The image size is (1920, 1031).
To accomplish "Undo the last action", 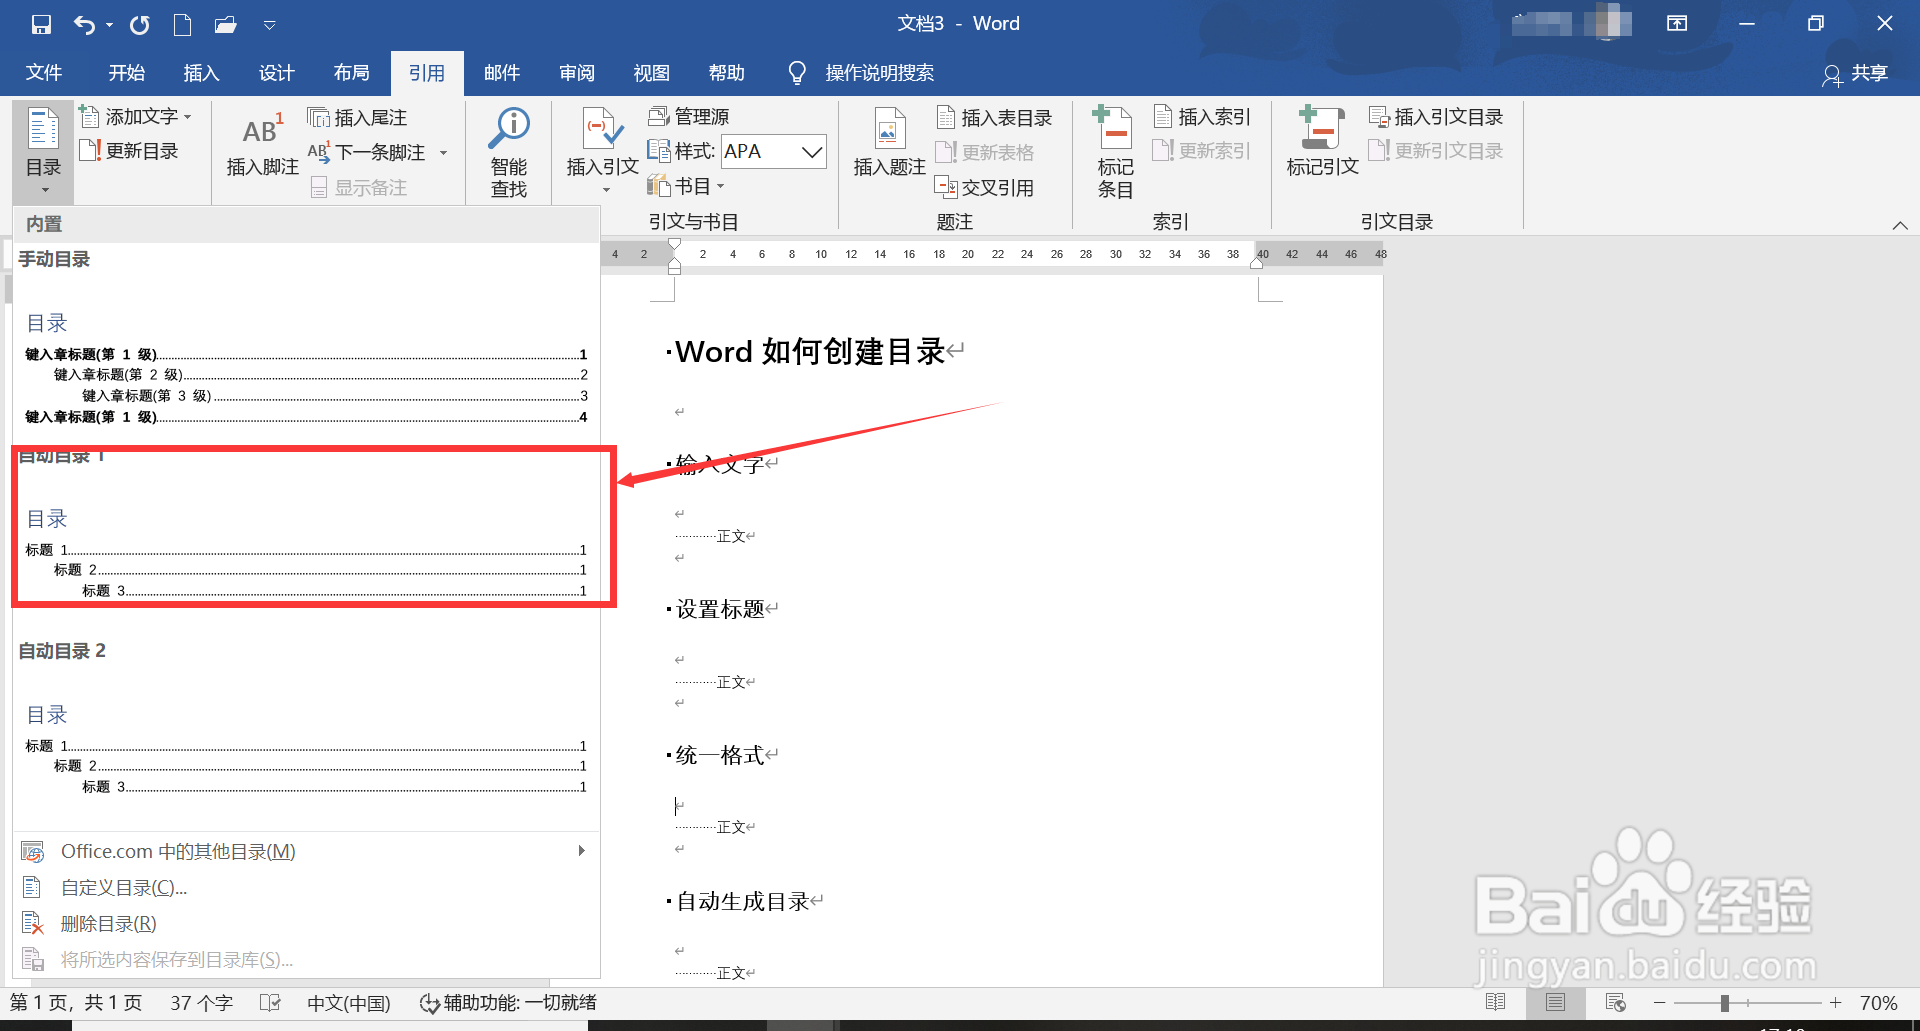I will 84,24.
